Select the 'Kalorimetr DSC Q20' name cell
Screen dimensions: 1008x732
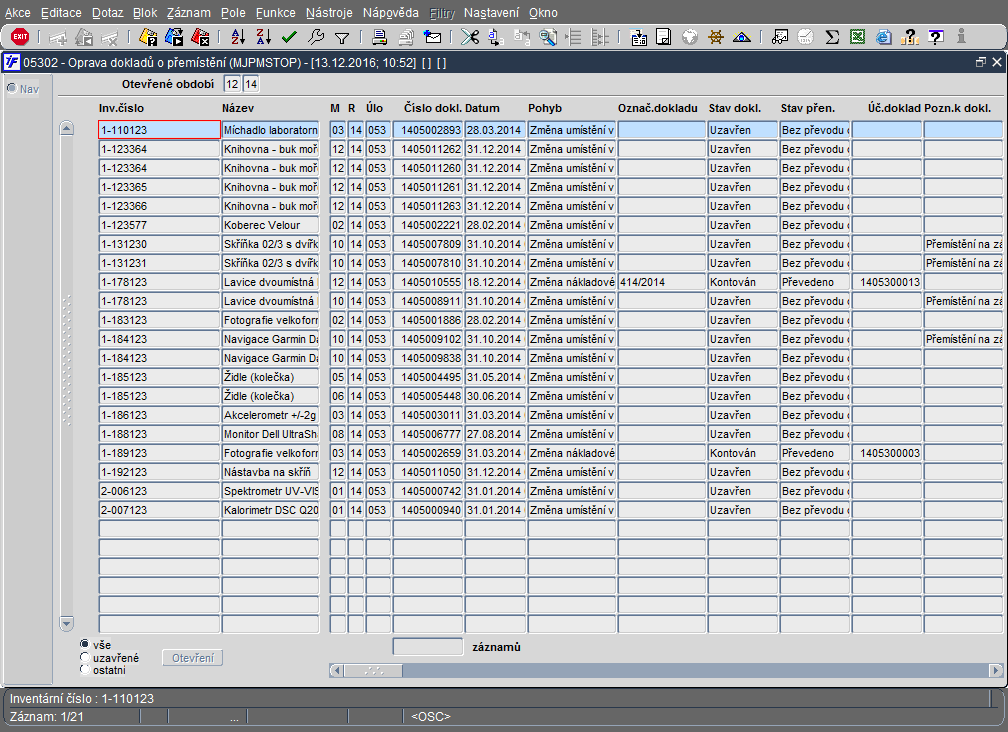[271, 510]
